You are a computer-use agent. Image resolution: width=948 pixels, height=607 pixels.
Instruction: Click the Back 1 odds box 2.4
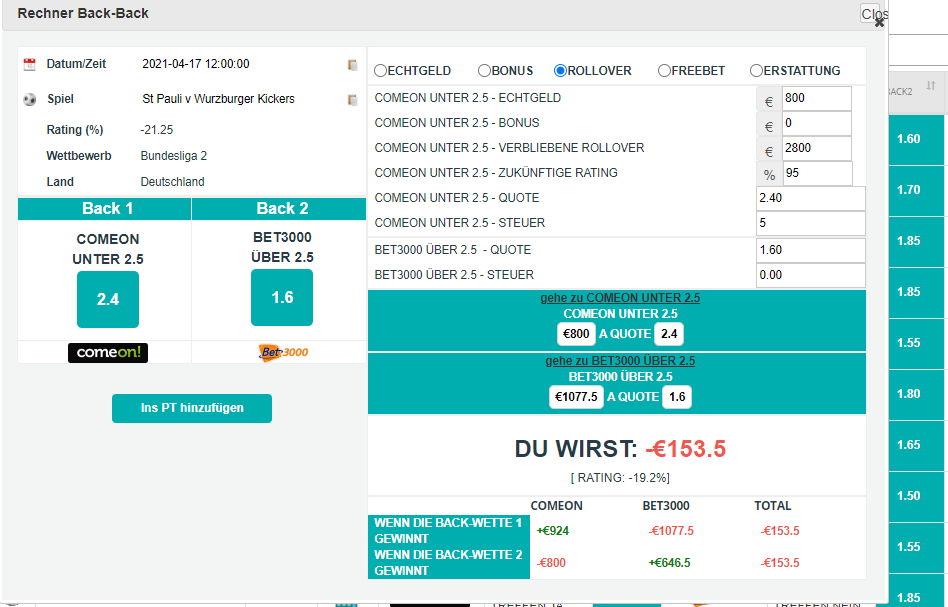pos(108,299)
